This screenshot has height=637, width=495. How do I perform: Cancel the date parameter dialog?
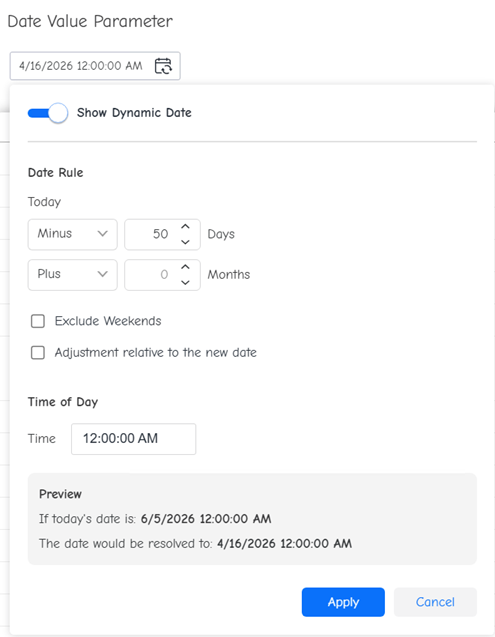click(435, 602)
